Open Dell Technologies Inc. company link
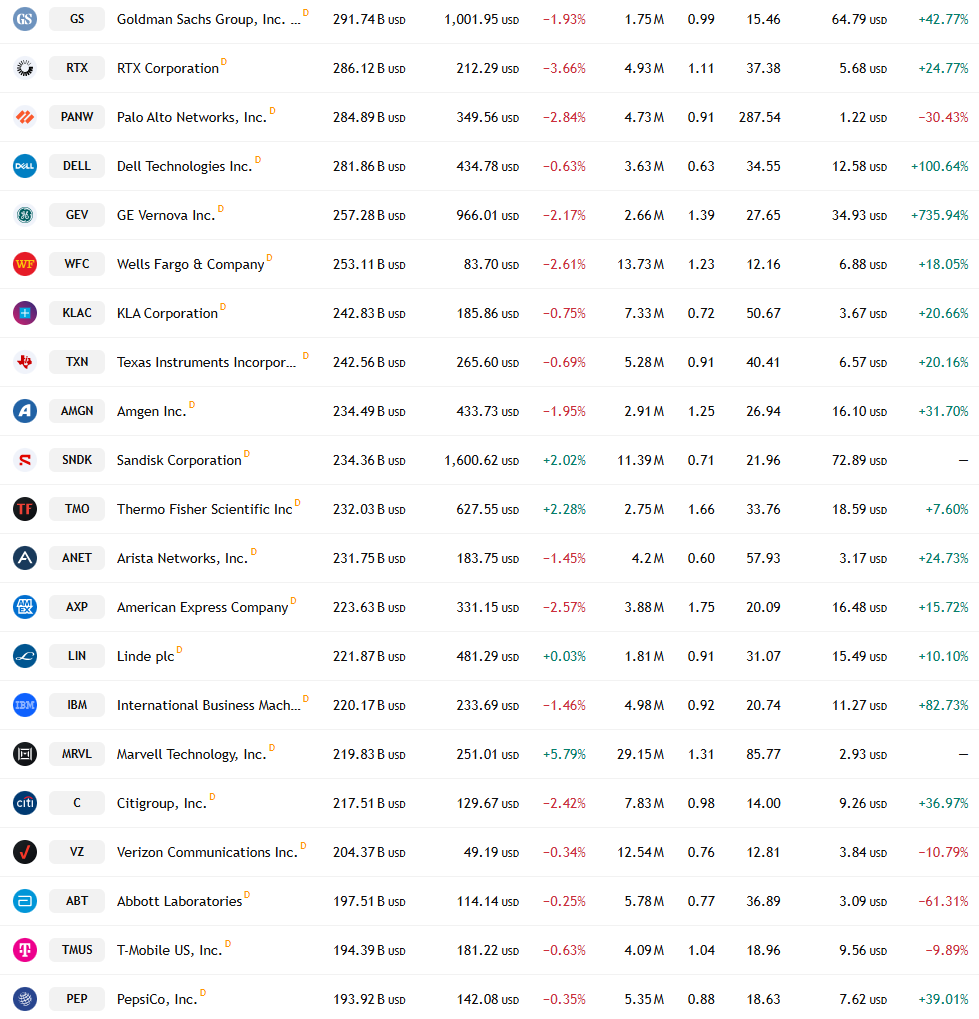 click(x=184, y=166)
